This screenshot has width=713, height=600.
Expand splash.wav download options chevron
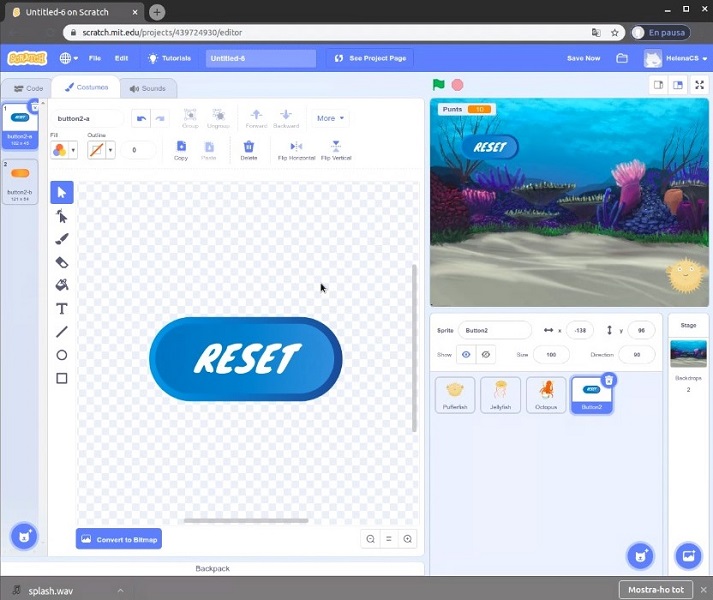[121, 590]
